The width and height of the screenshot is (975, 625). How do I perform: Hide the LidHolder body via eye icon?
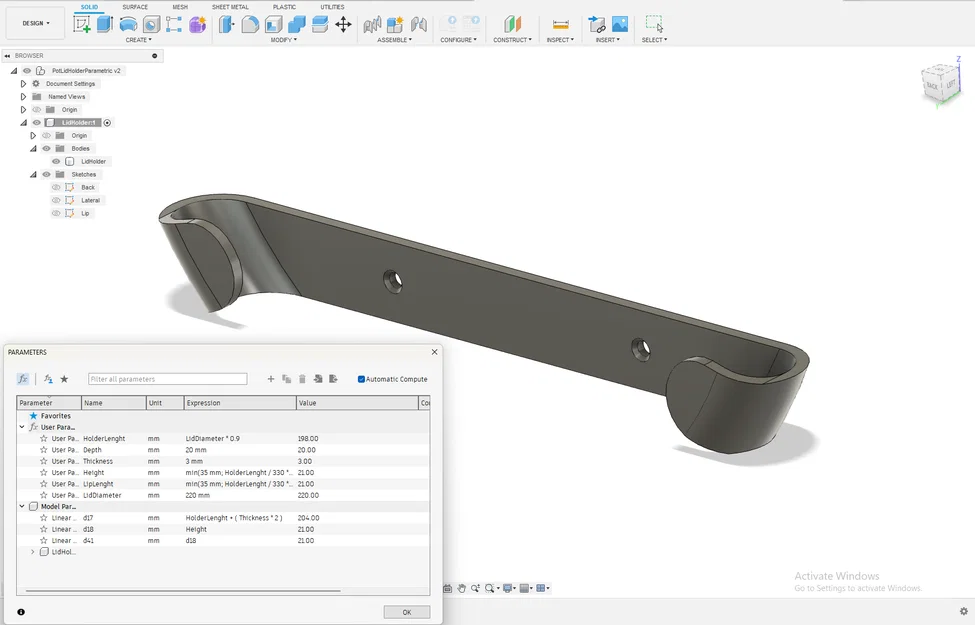55,161
